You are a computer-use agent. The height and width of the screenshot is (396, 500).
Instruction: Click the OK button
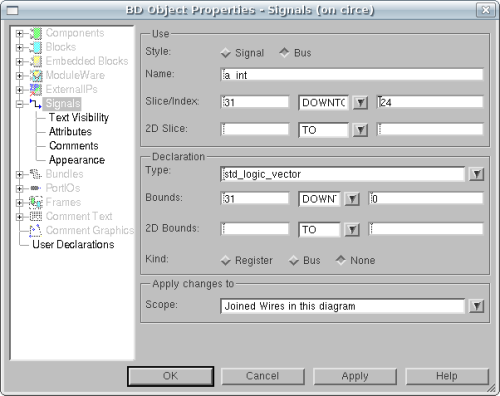(170, 376)
